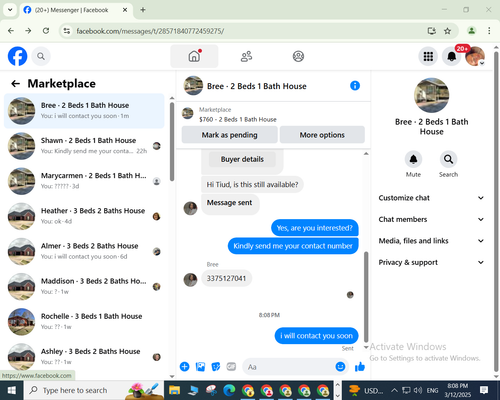The image size is (500, 400).
Task: Click the thumbs up like icon
Action: pyautogui.click(x=360, y=367)
